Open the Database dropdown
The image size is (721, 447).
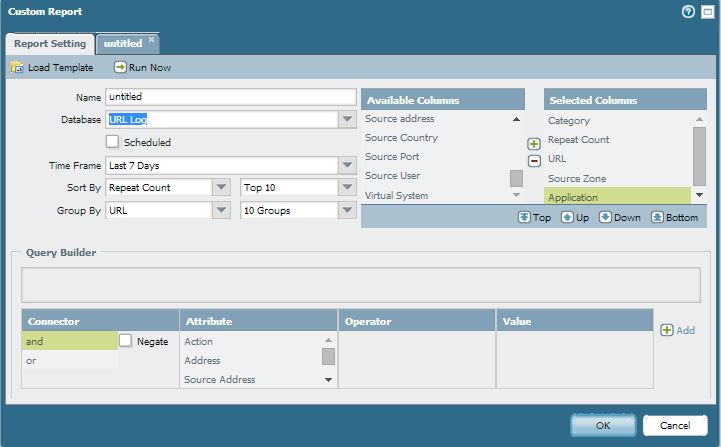(347, 120)
